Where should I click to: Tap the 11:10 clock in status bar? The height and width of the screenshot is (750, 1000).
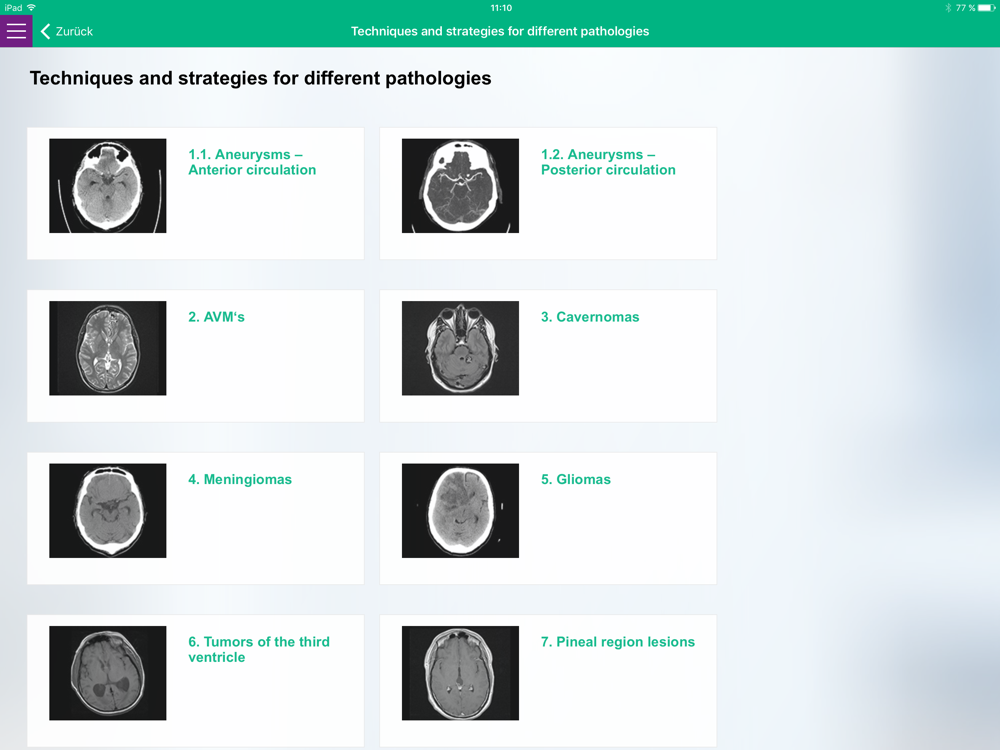pyautogui.click(x=501, y=8)
